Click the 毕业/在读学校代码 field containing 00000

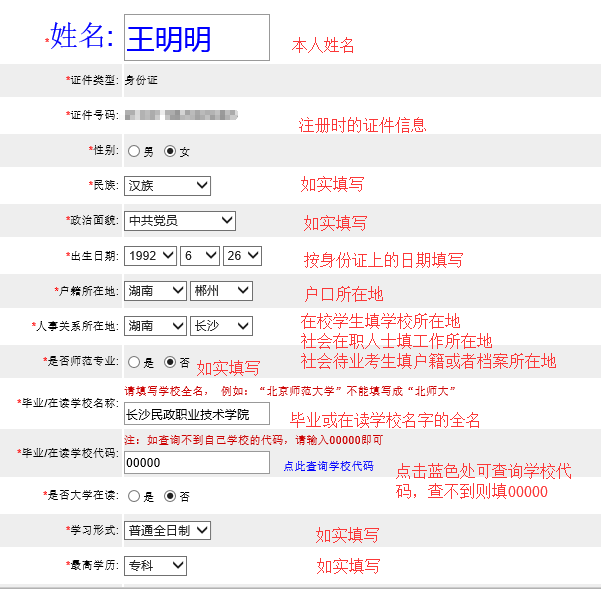[x=196, y=463]
